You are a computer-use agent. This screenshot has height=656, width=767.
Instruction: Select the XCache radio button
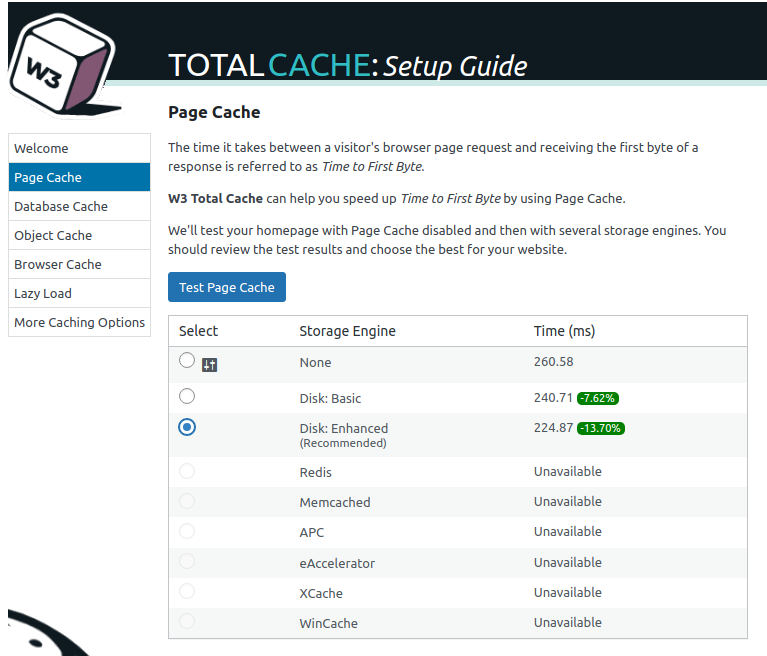coord(187,591)
